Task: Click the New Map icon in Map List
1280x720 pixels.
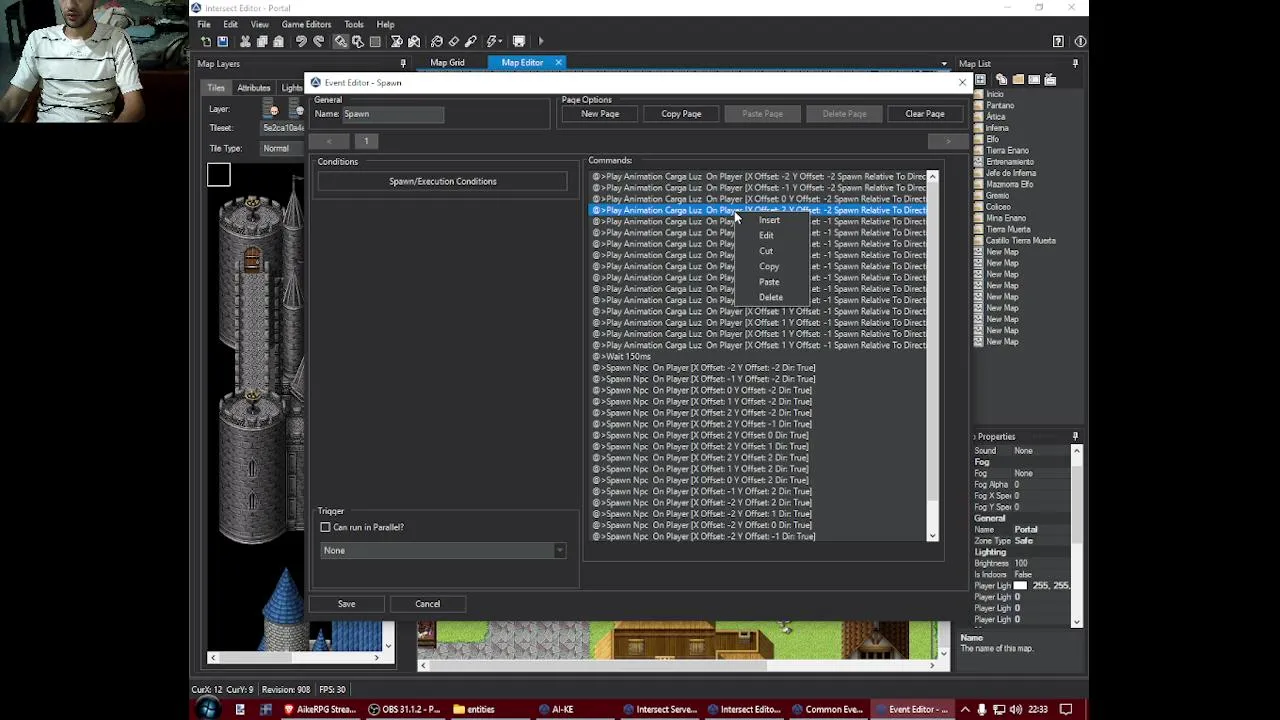Action: pos(1001,80)
